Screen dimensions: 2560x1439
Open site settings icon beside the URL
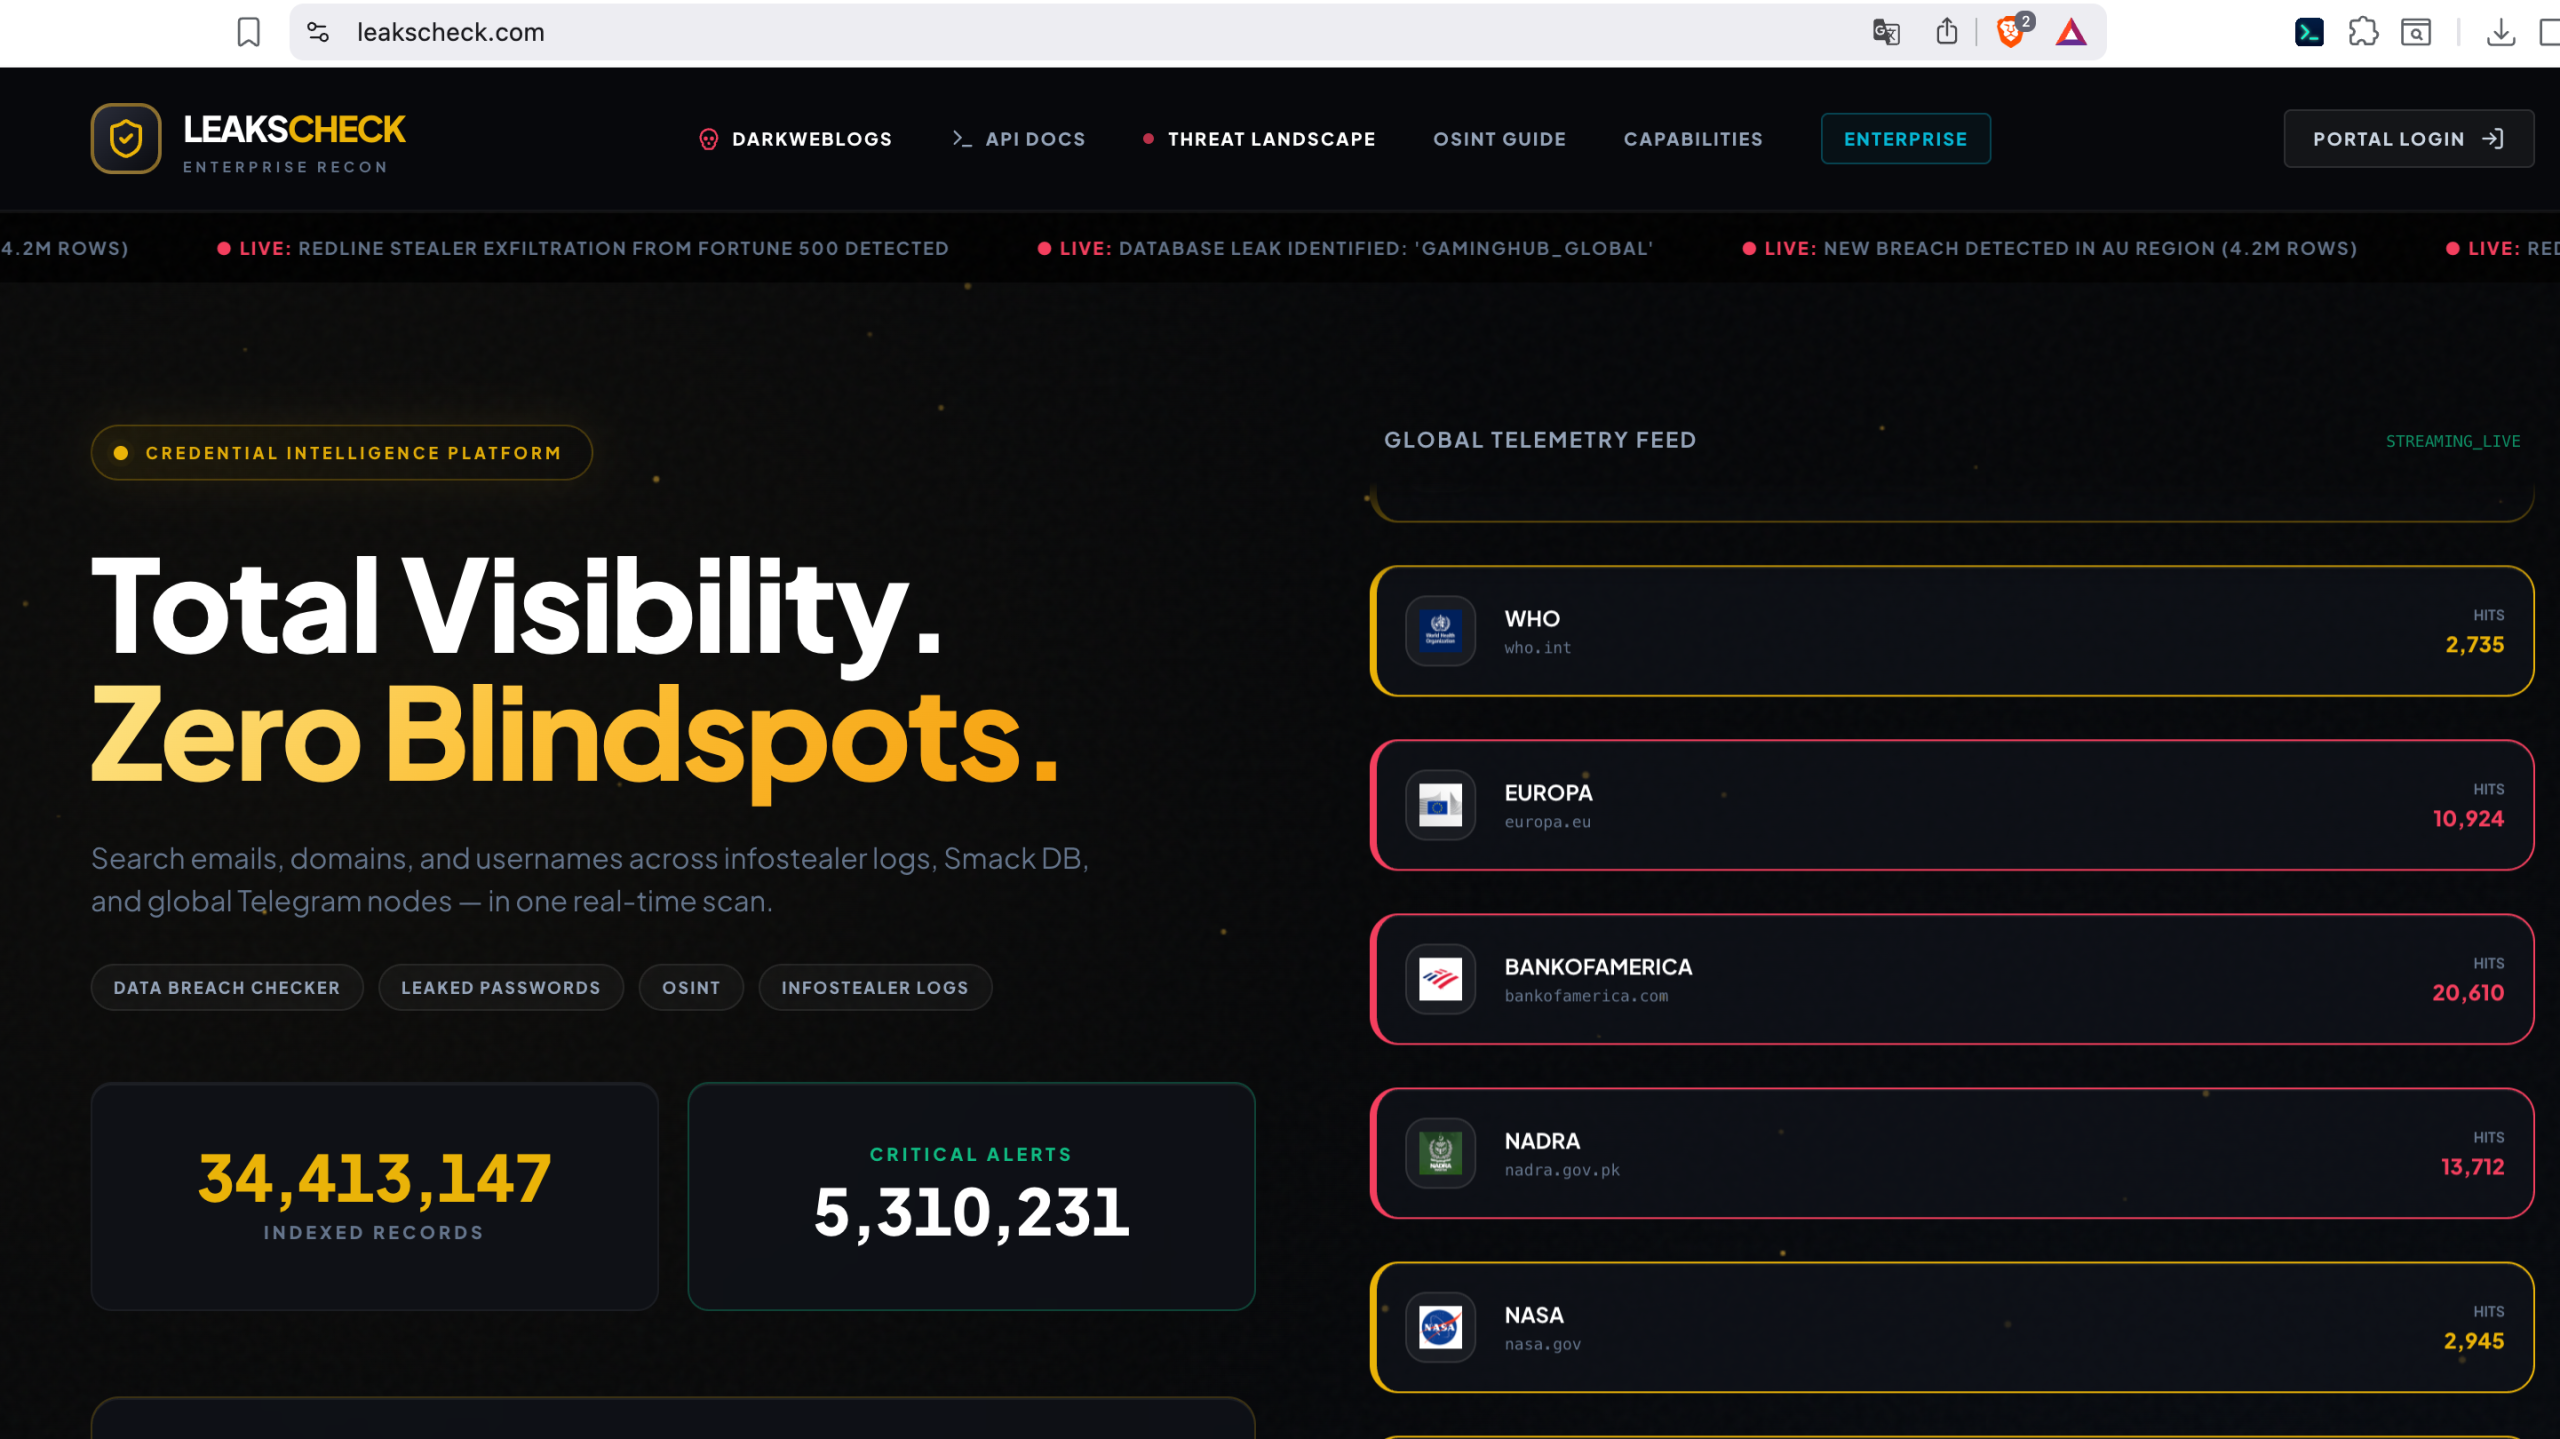pos(318,32)
